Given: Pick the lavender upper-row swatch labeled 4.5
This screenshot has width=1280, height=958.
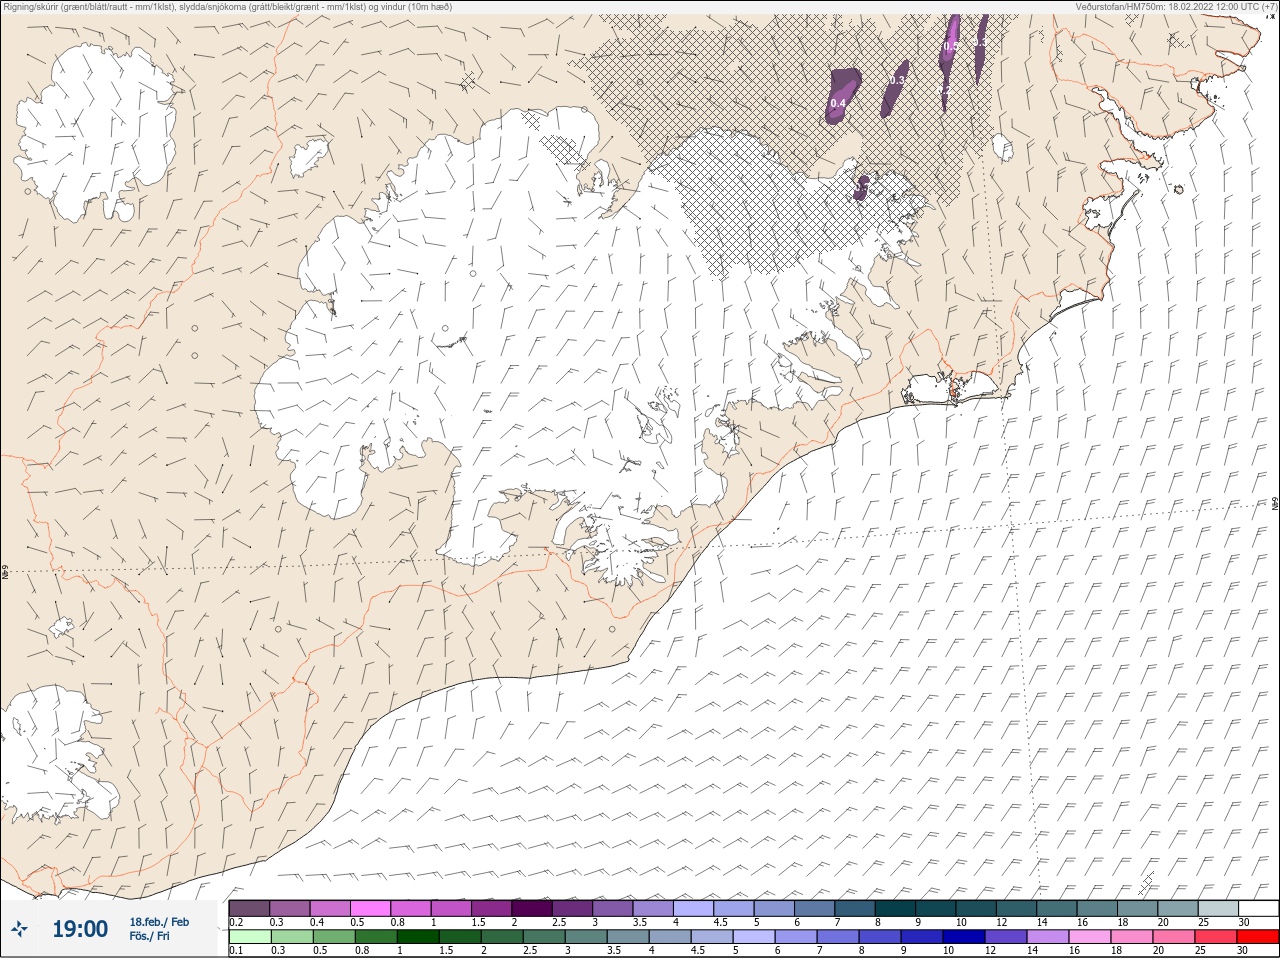Looking at the screenshot, I should pos(734,909).
